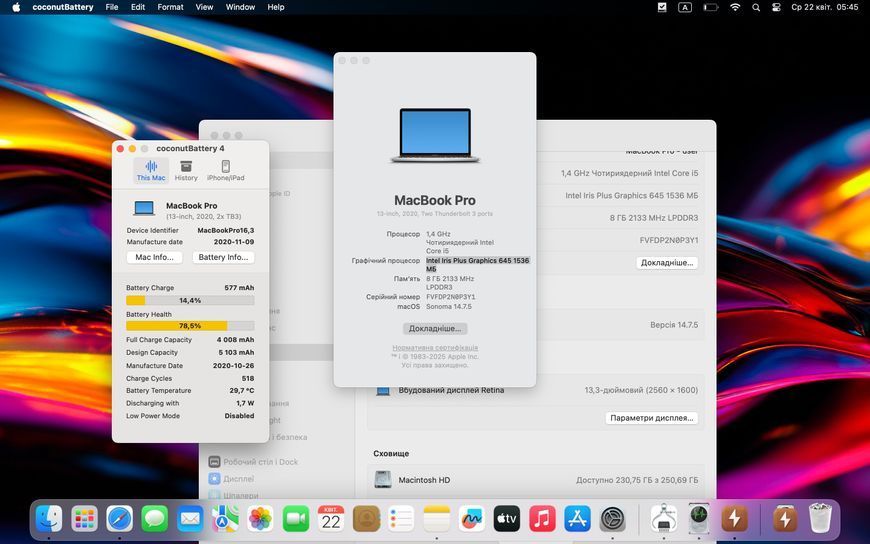The image size is (870, 544).
Task: Open the Window menu
Action: (x=240, y=7)
